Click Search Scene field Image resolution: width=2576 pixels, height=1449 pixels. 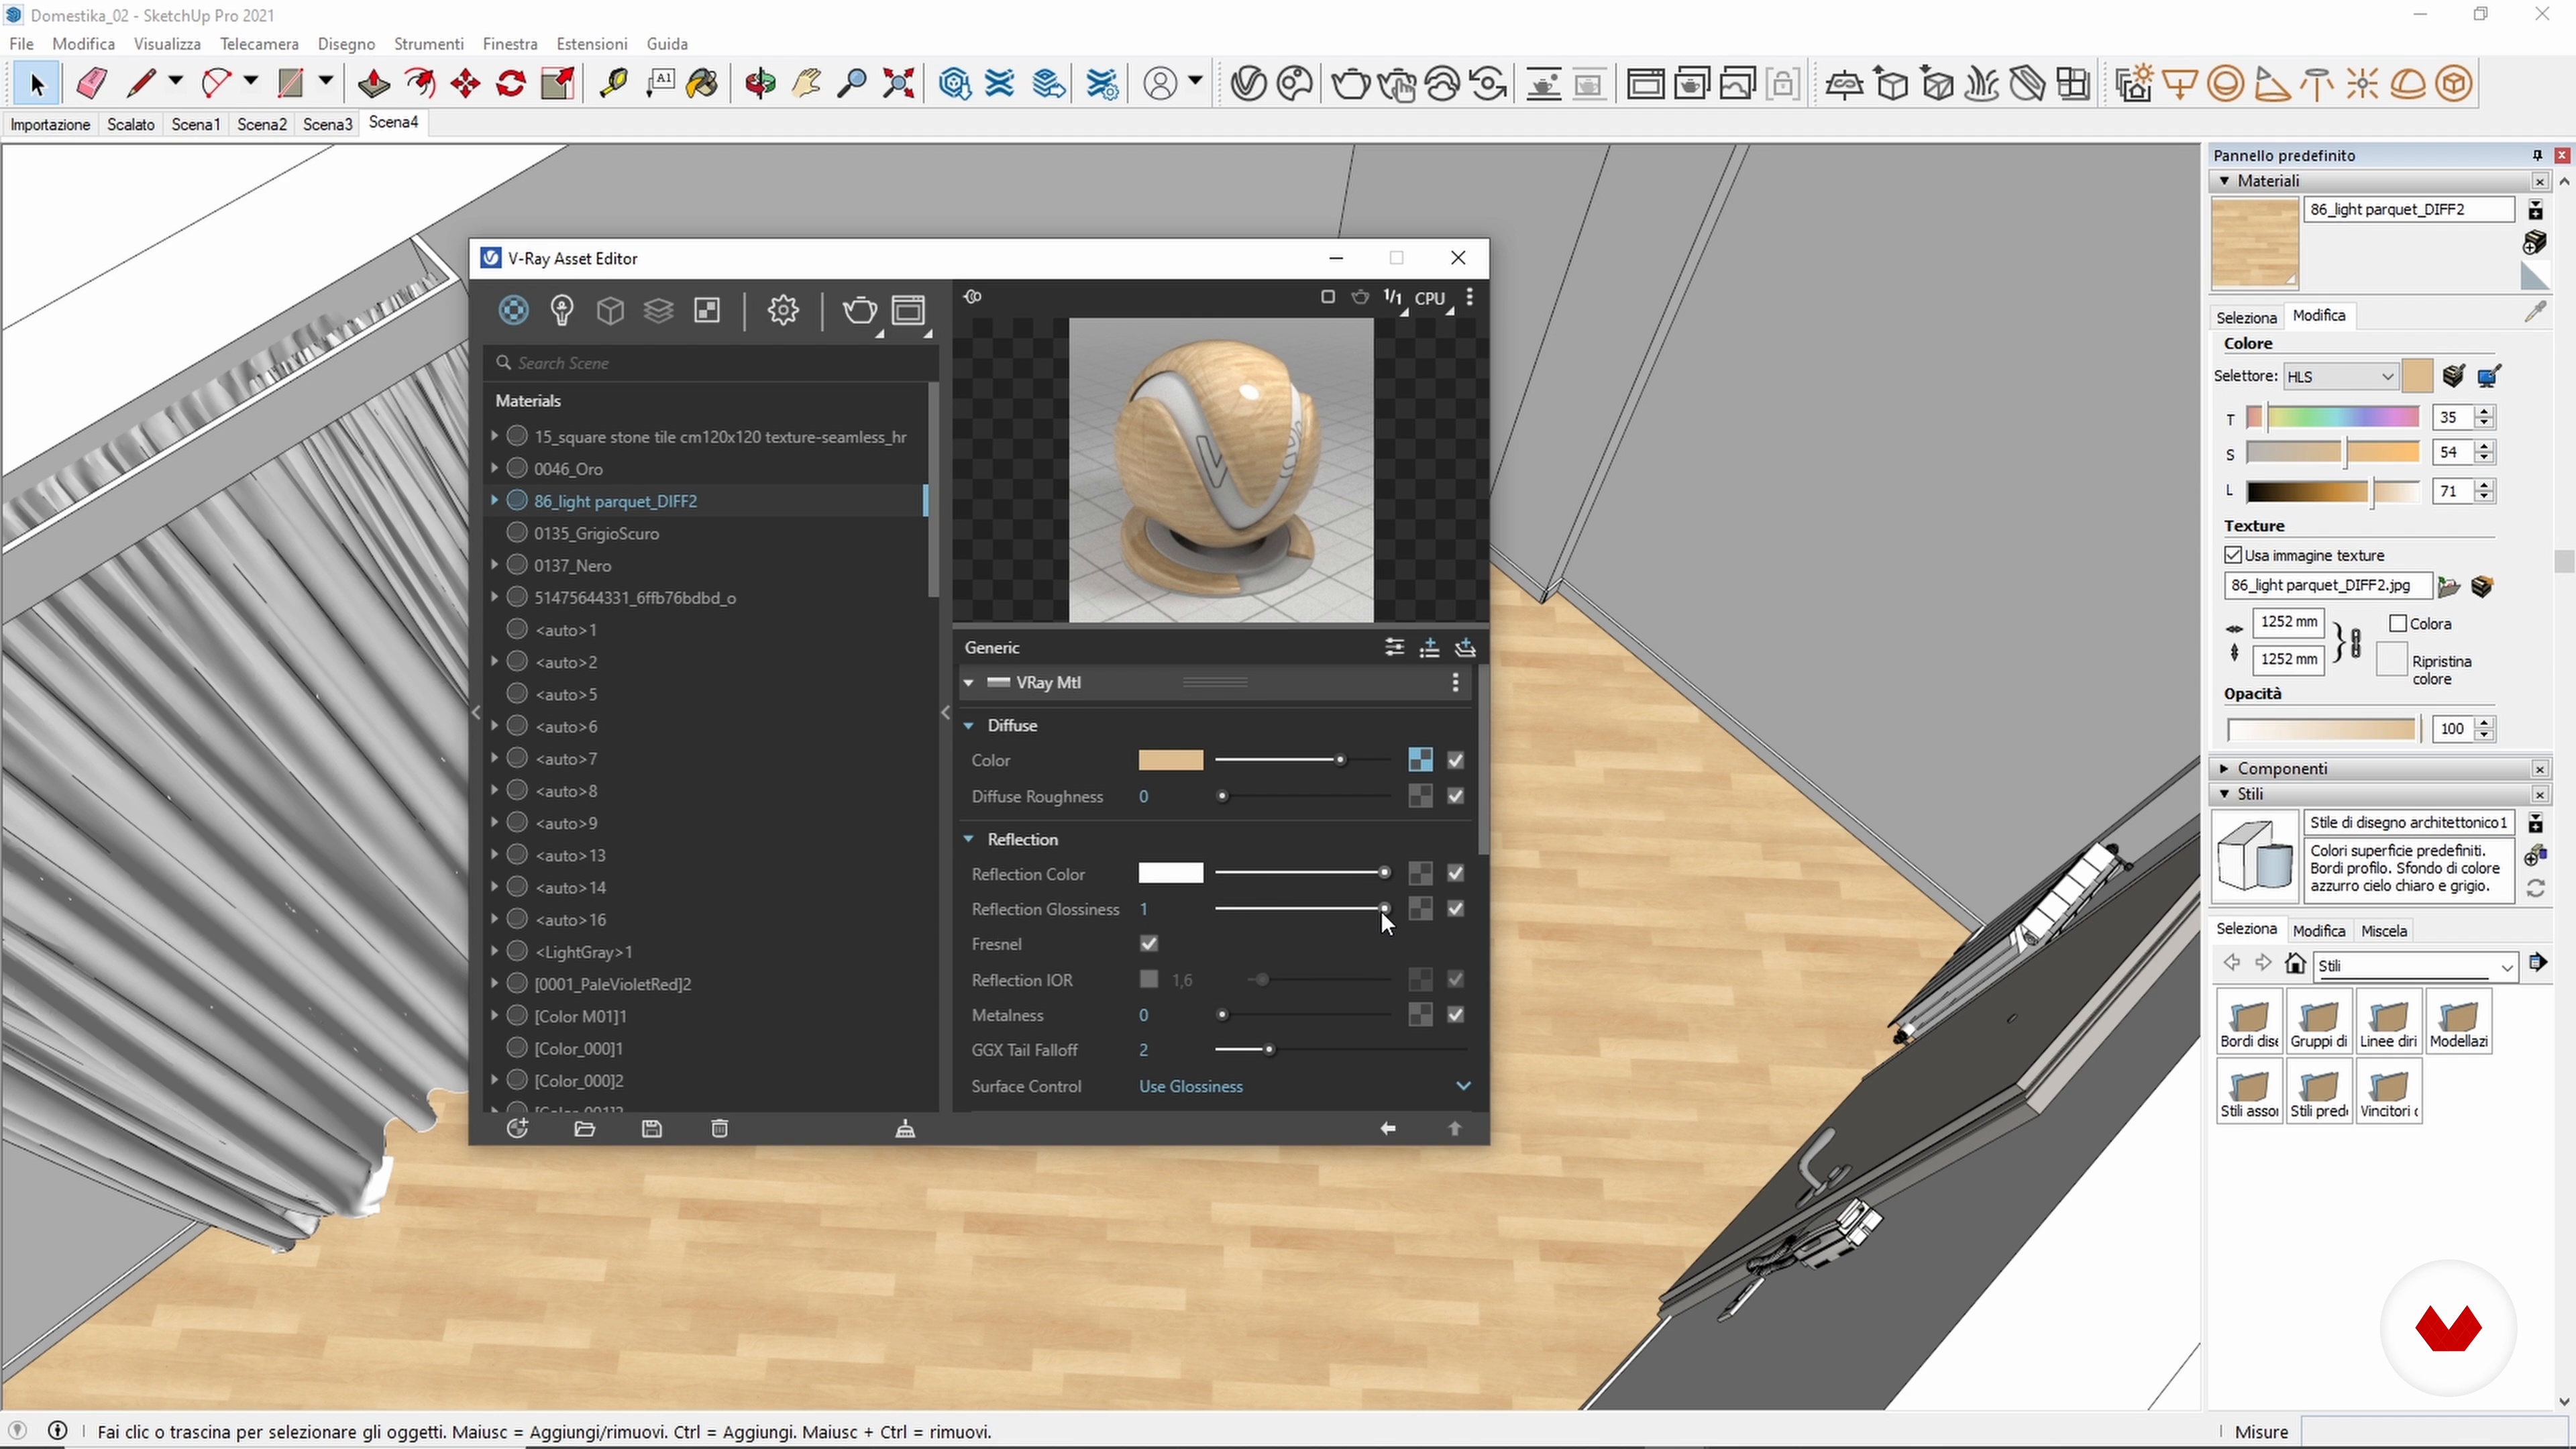click(x=712, y=363)
